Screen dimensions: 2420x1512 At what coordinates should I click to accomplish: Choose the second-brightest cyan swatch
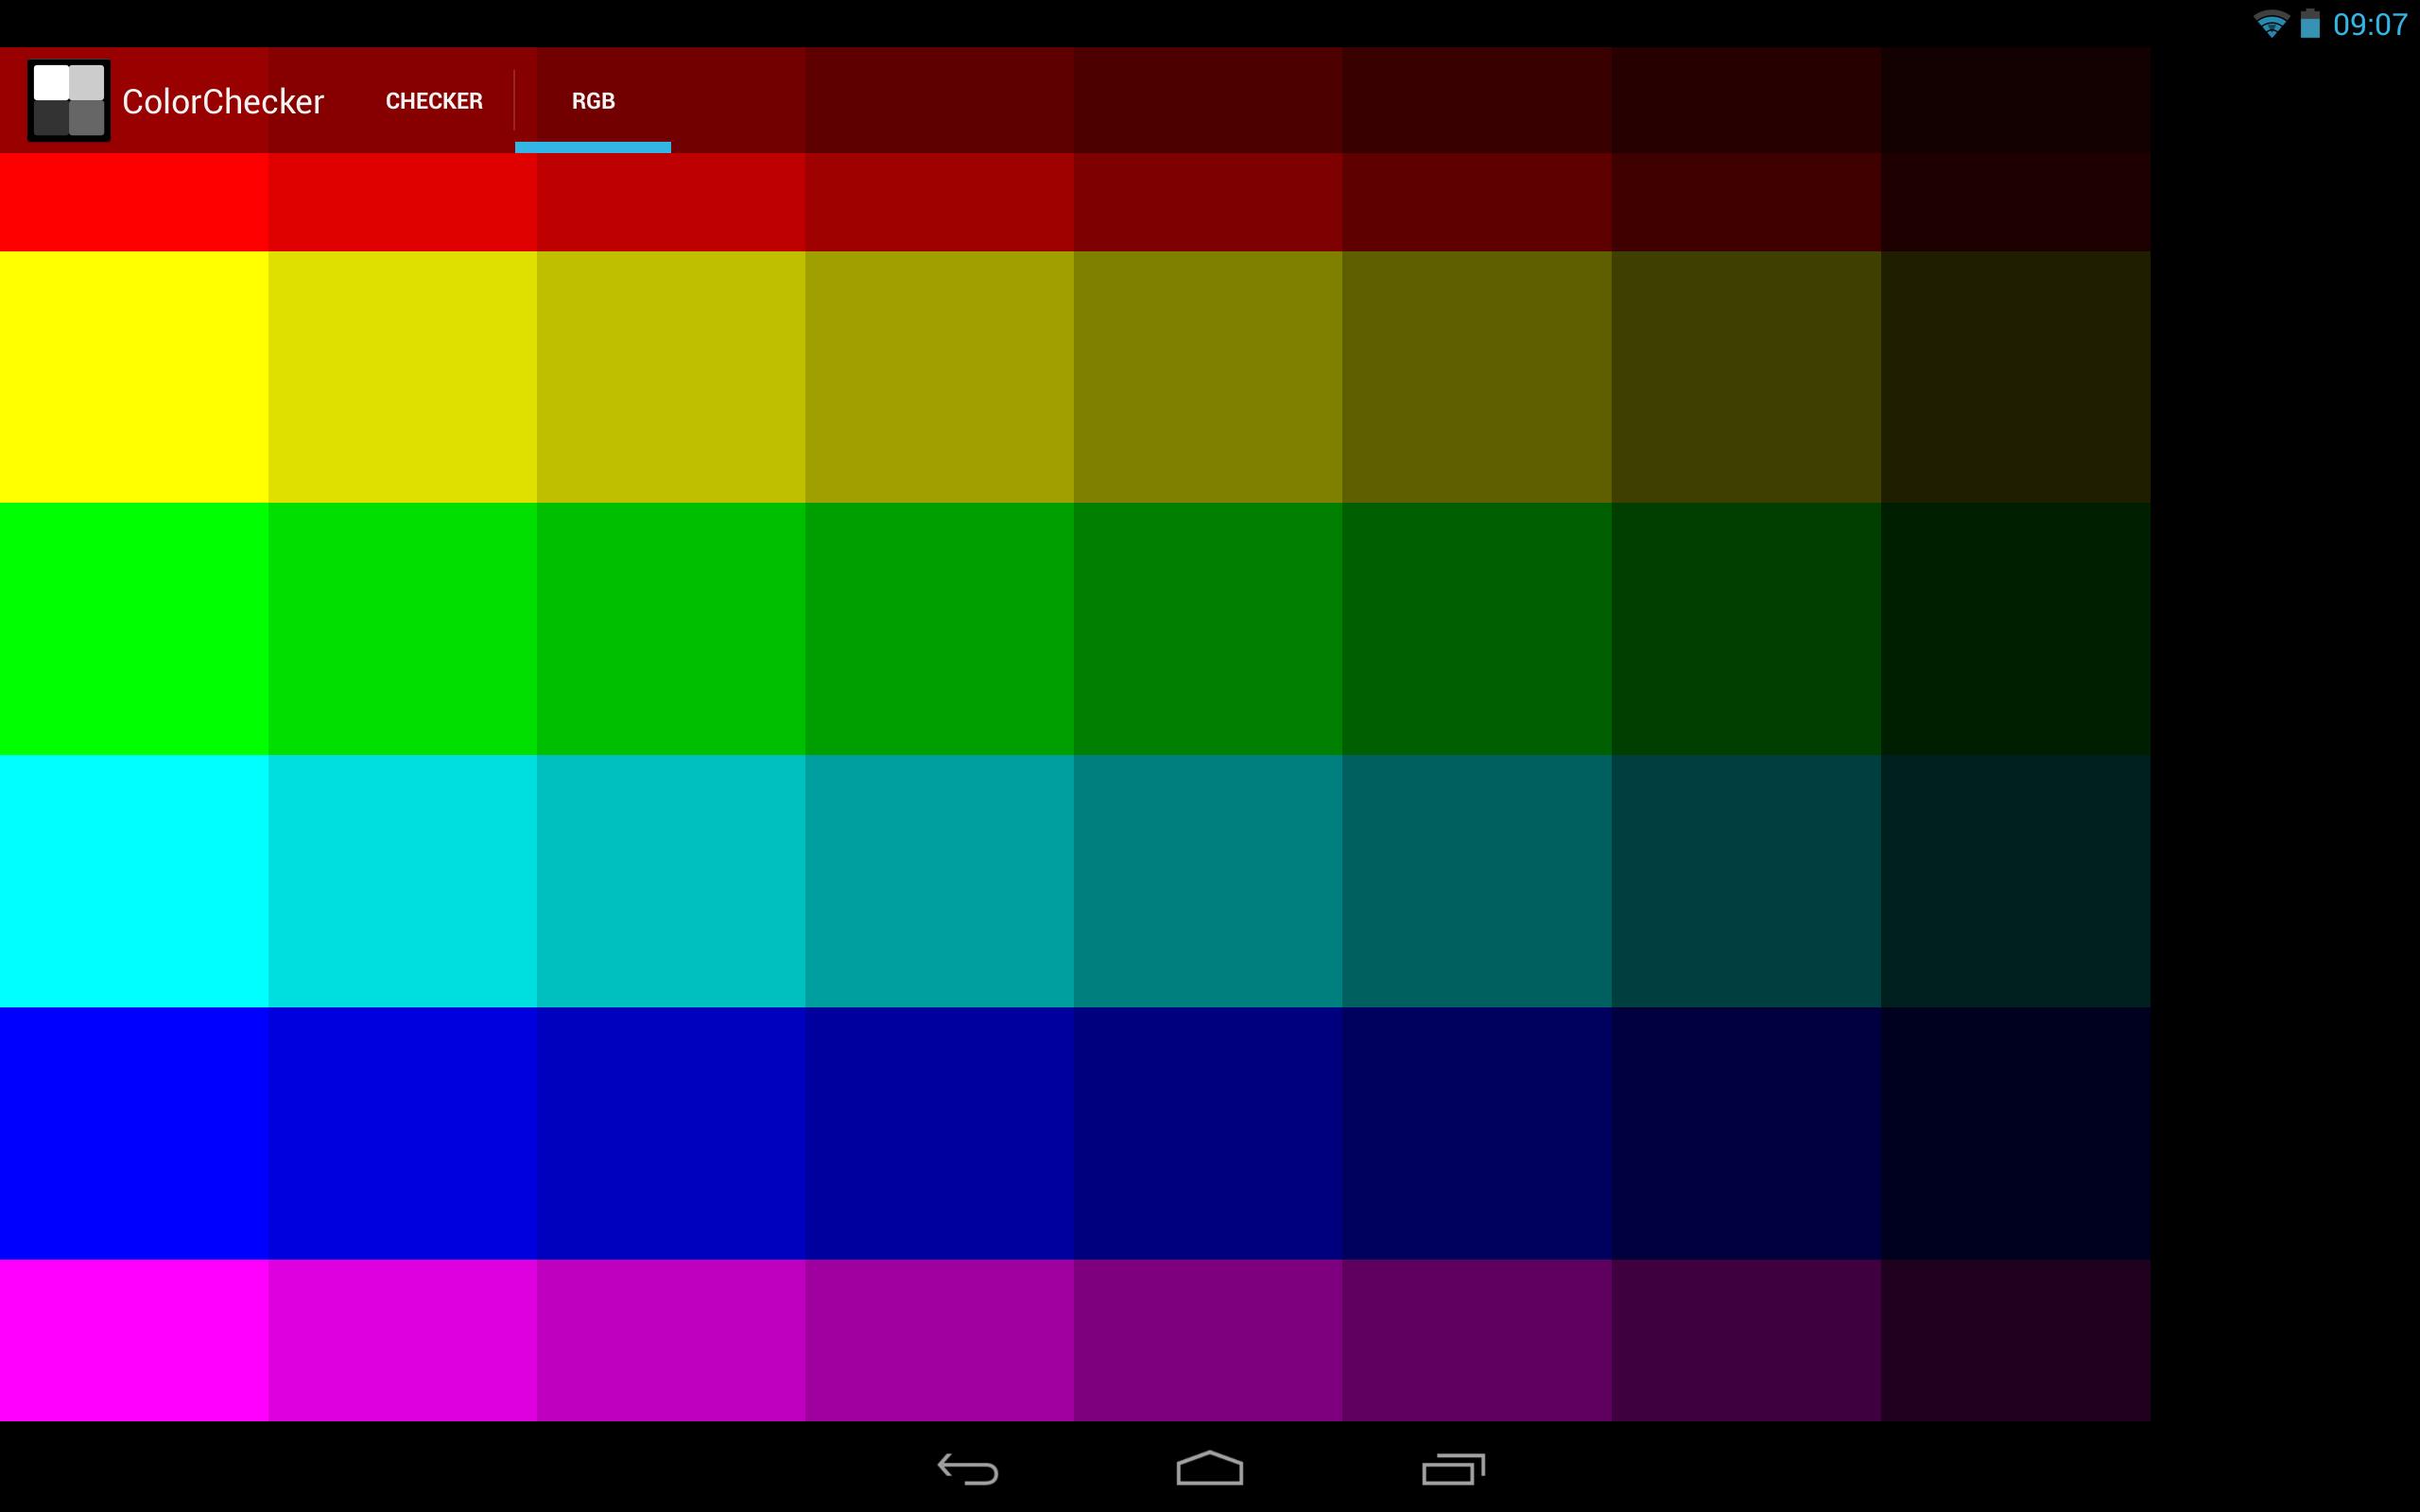click(402, 881)
